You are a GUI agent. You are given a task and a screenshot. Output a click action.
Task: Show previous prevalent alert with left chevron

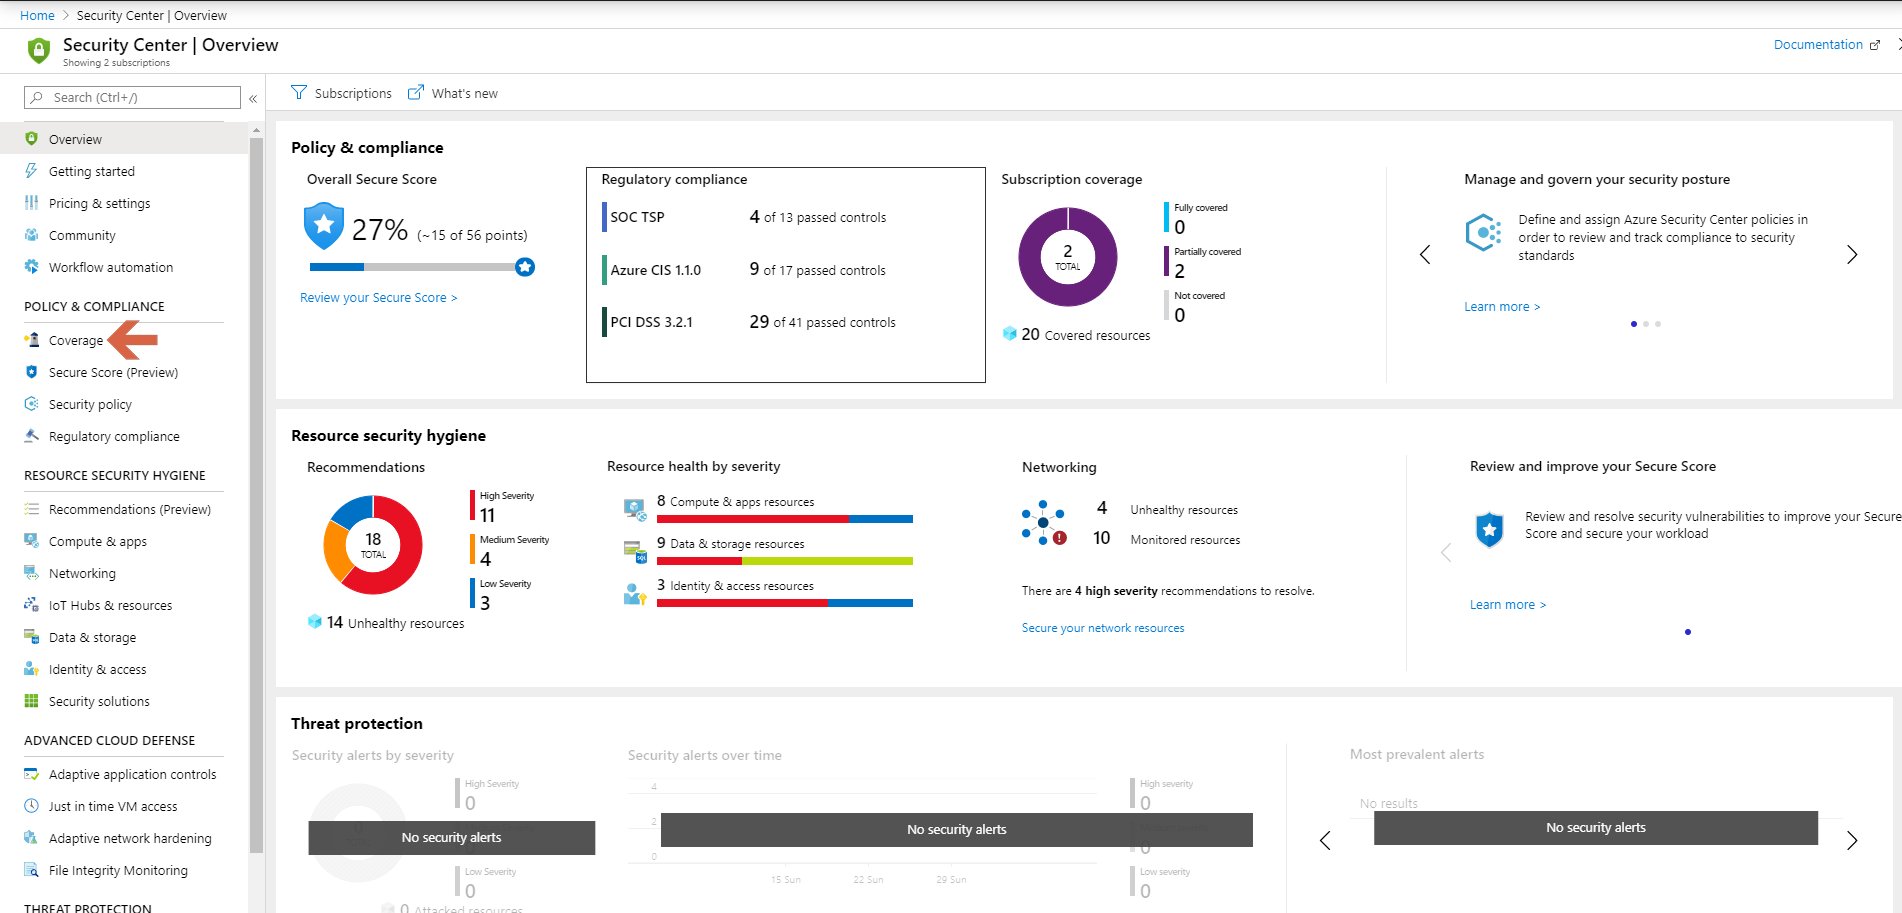point(1325,840)
